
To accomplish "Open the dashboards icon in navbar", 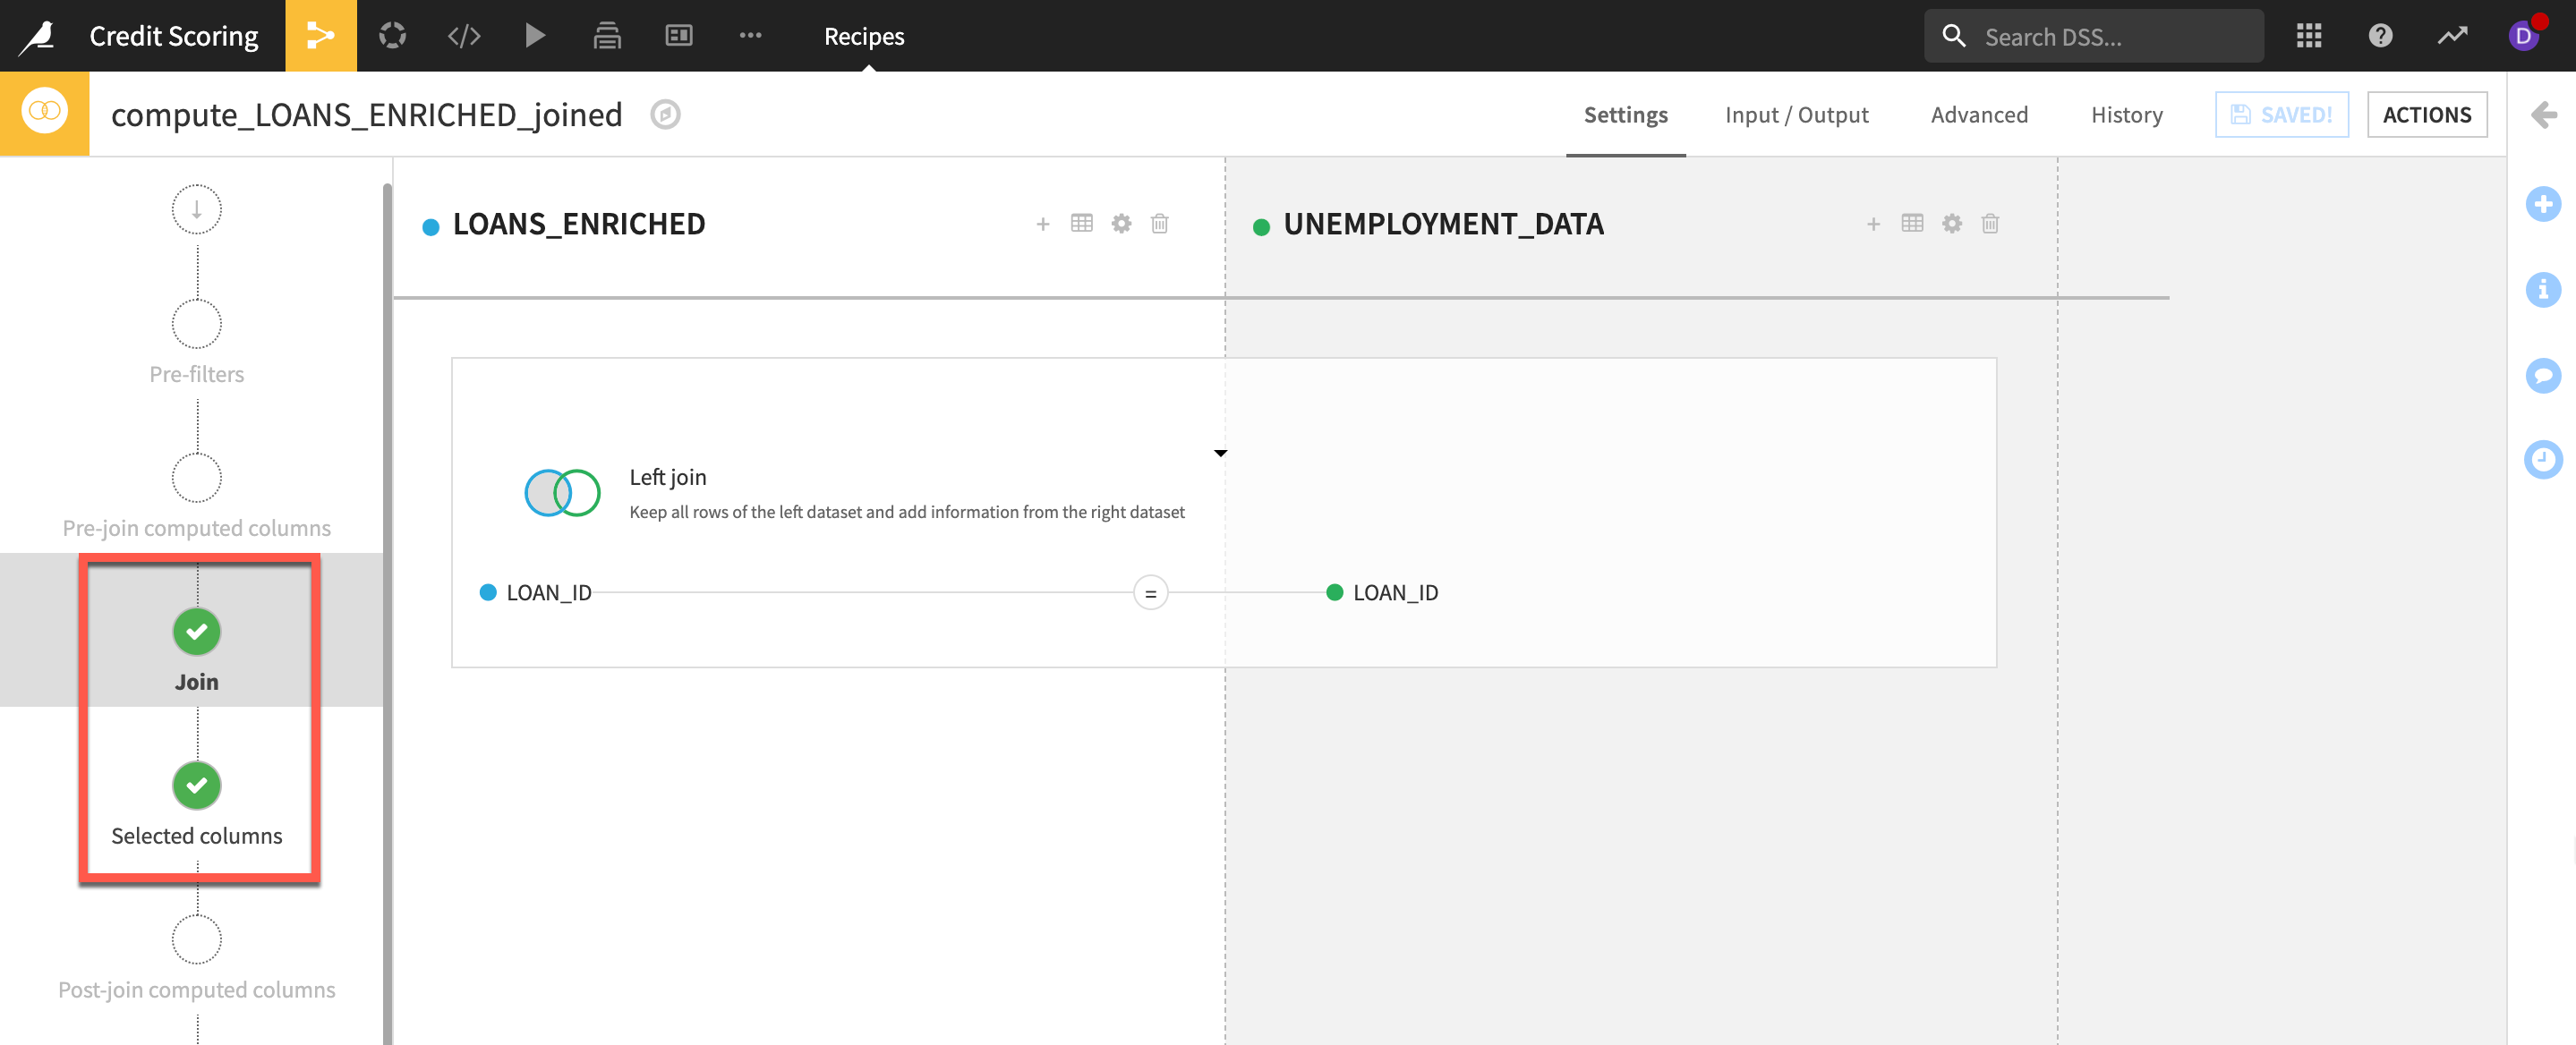I will click(x=678, y=36).
